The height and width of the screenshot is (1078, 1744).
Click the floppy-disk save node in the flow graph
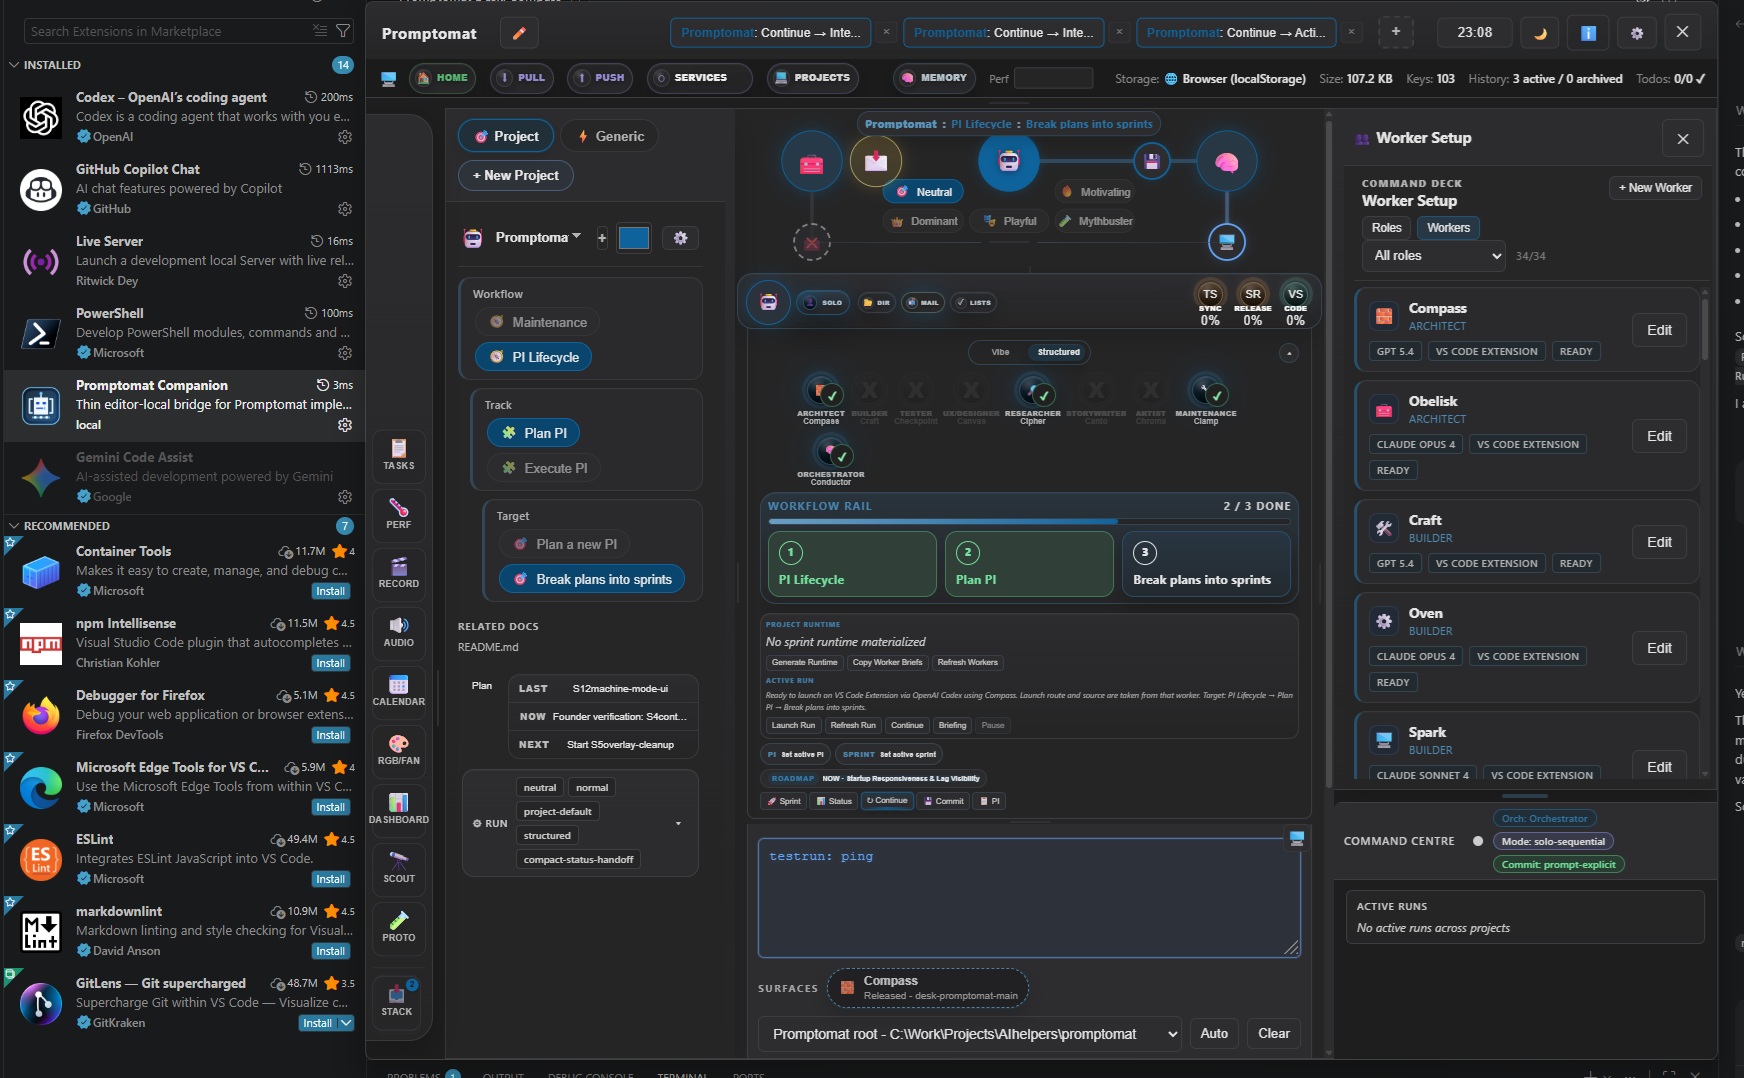[1152, 161]
